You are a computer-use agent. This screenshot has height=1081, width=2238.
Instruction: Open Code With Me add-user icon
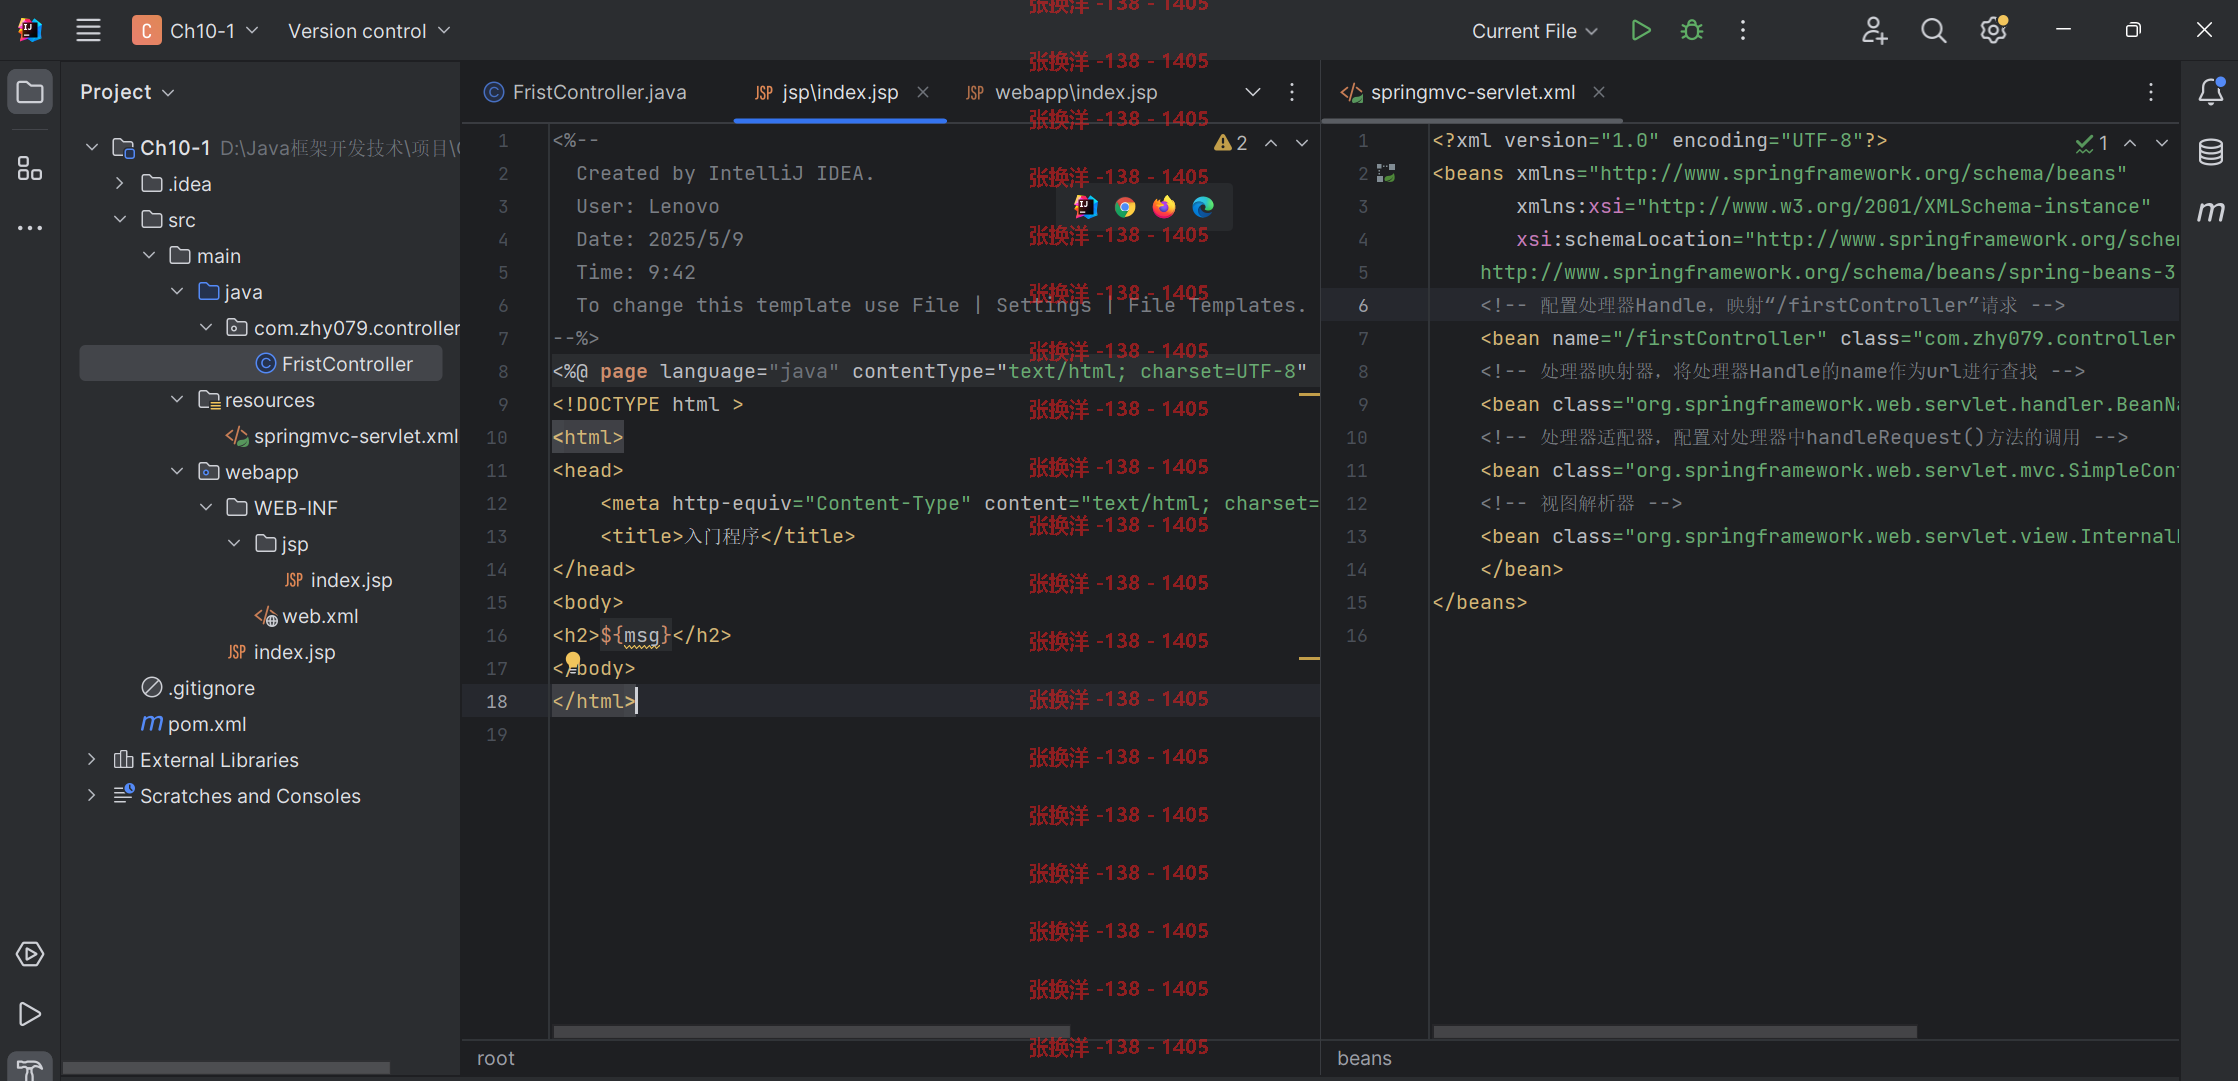point(1874,31)
